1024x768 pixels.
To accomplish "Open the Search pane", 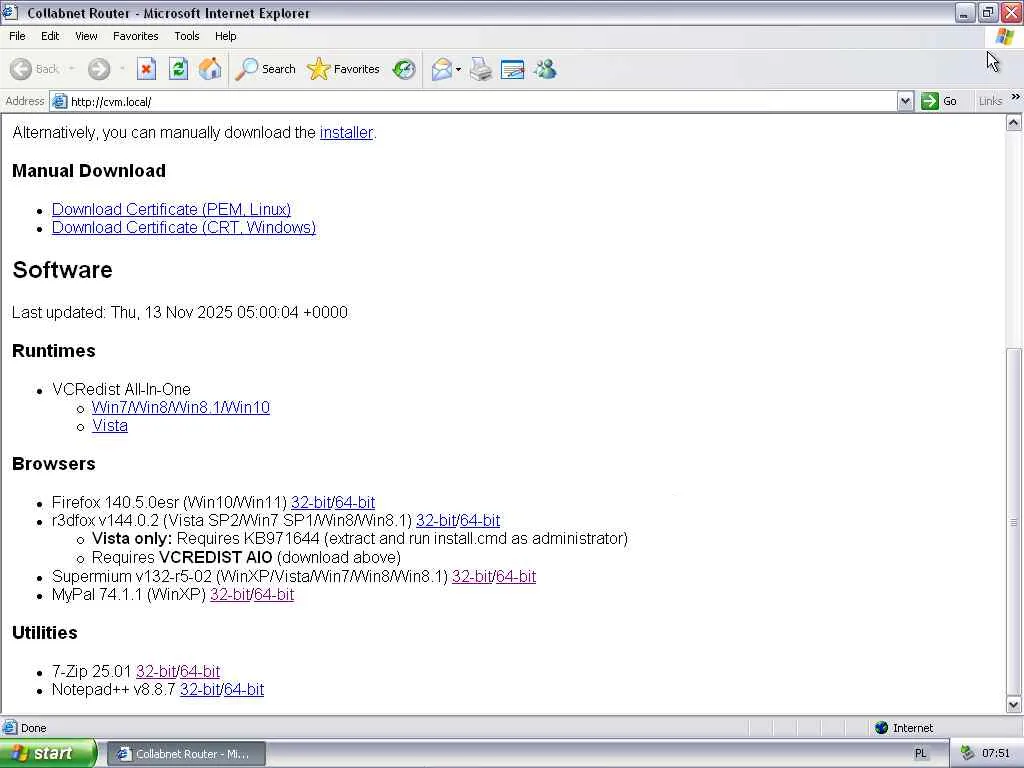I will coord(265,69).
